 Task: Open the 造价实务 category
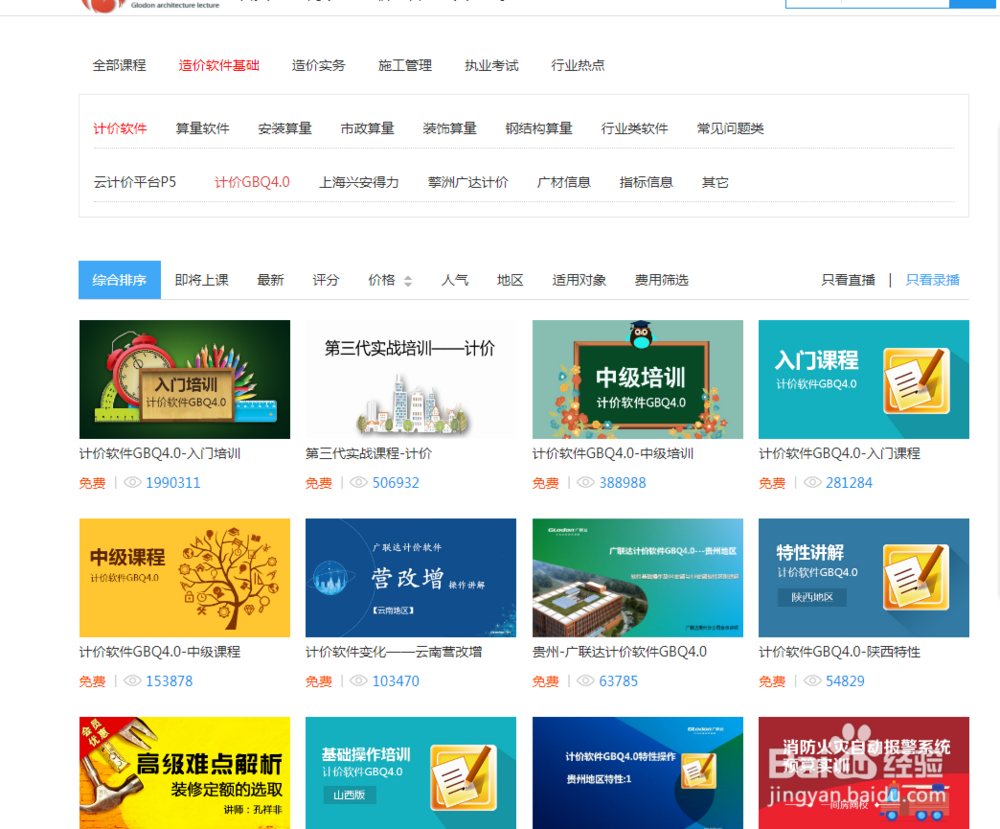(x=318, y=65)
